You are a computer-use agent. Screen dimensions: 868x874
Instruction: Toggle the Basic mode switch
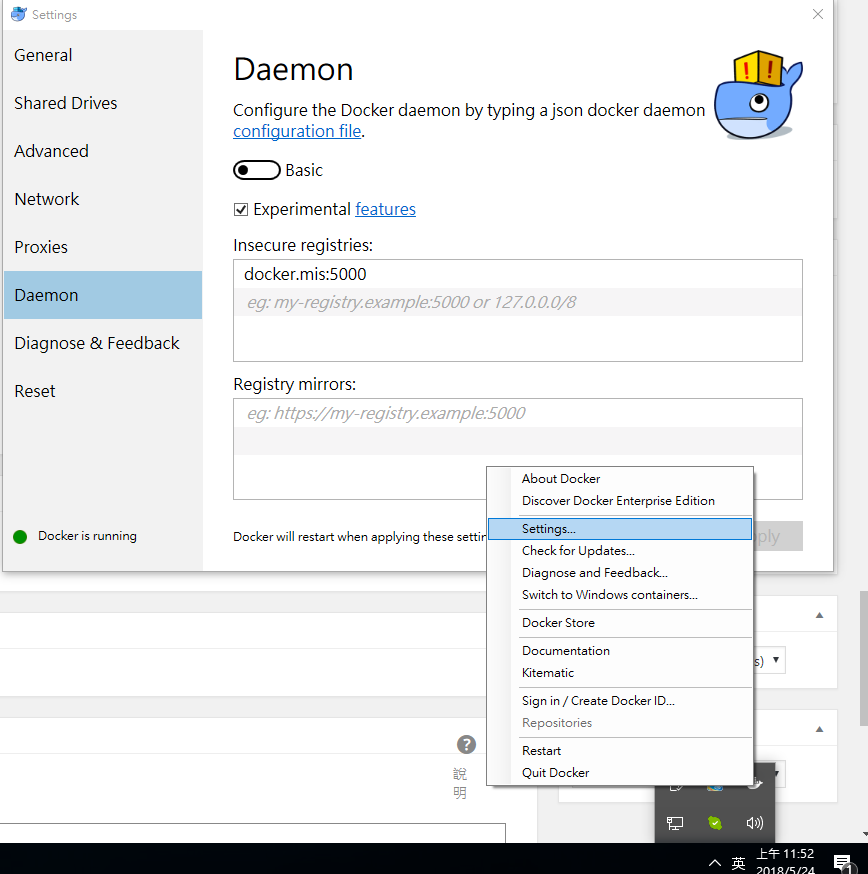coord(256,170)
